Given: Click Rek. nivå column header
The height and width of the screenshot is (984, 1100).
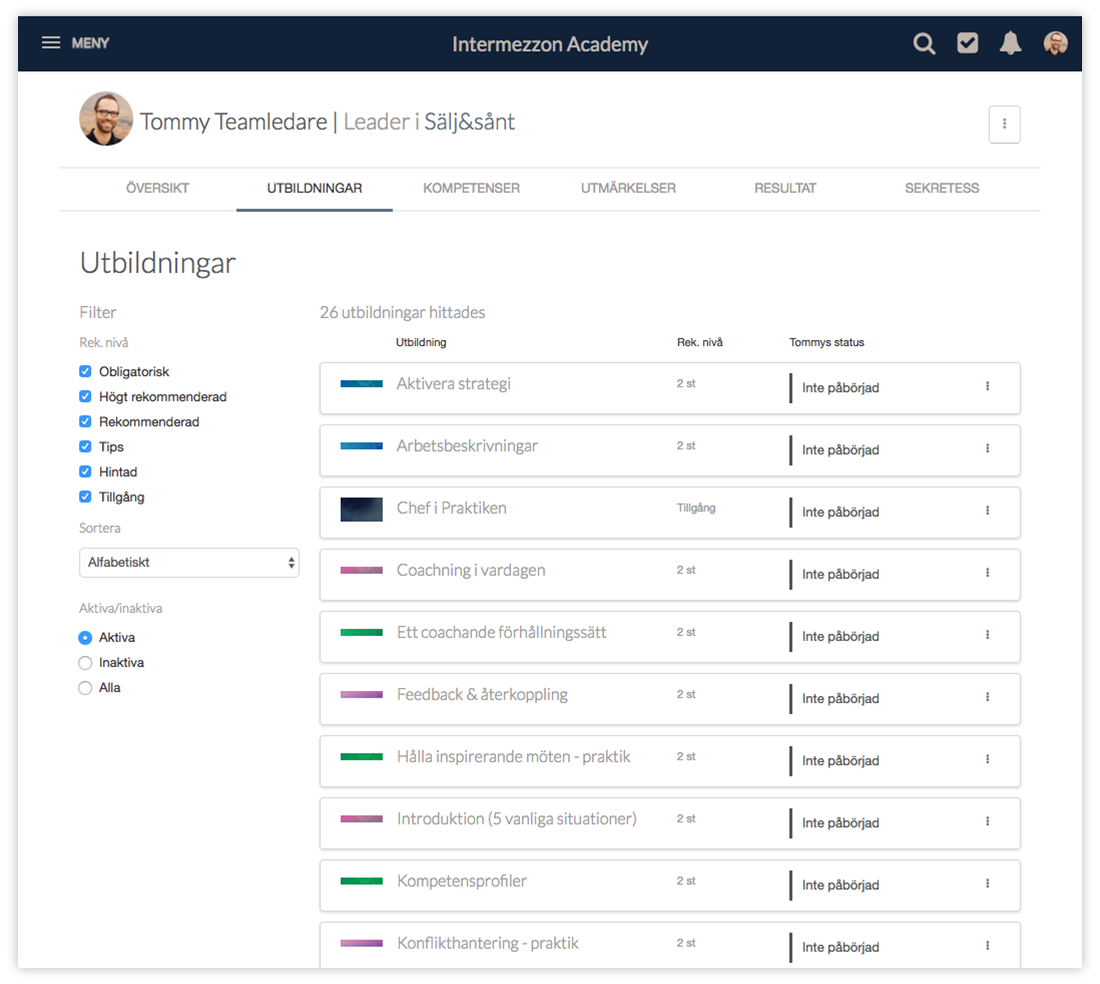Looking at the screenshot, I should 699,342.
